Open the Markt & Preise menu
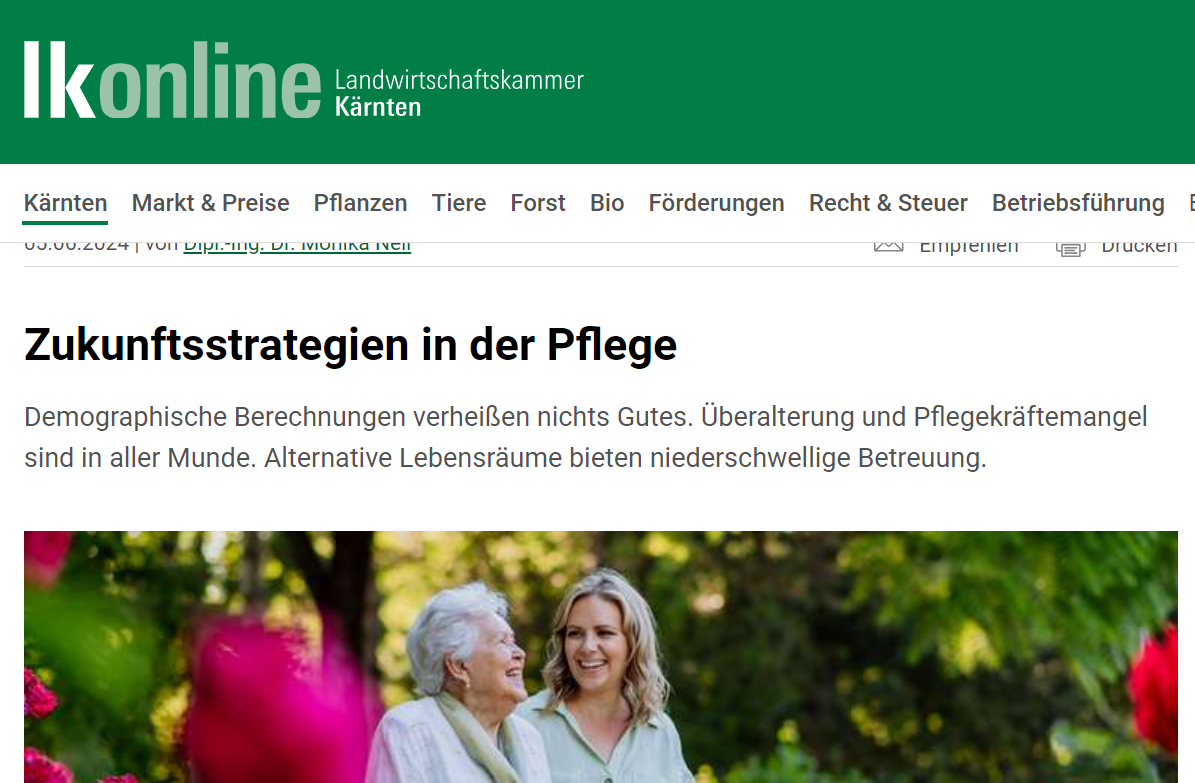Viewport: 1195px width, 783px height. pos(210,203)
